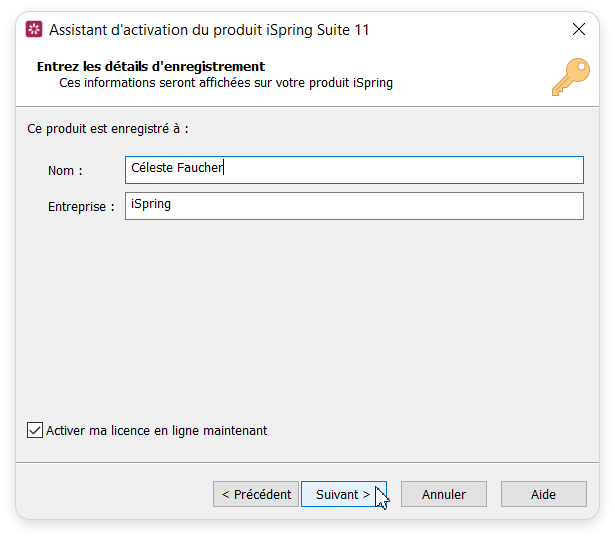Toggle the online license activation checkbox
The width and height of the screenshot is (615, 539).
(36, 431)
